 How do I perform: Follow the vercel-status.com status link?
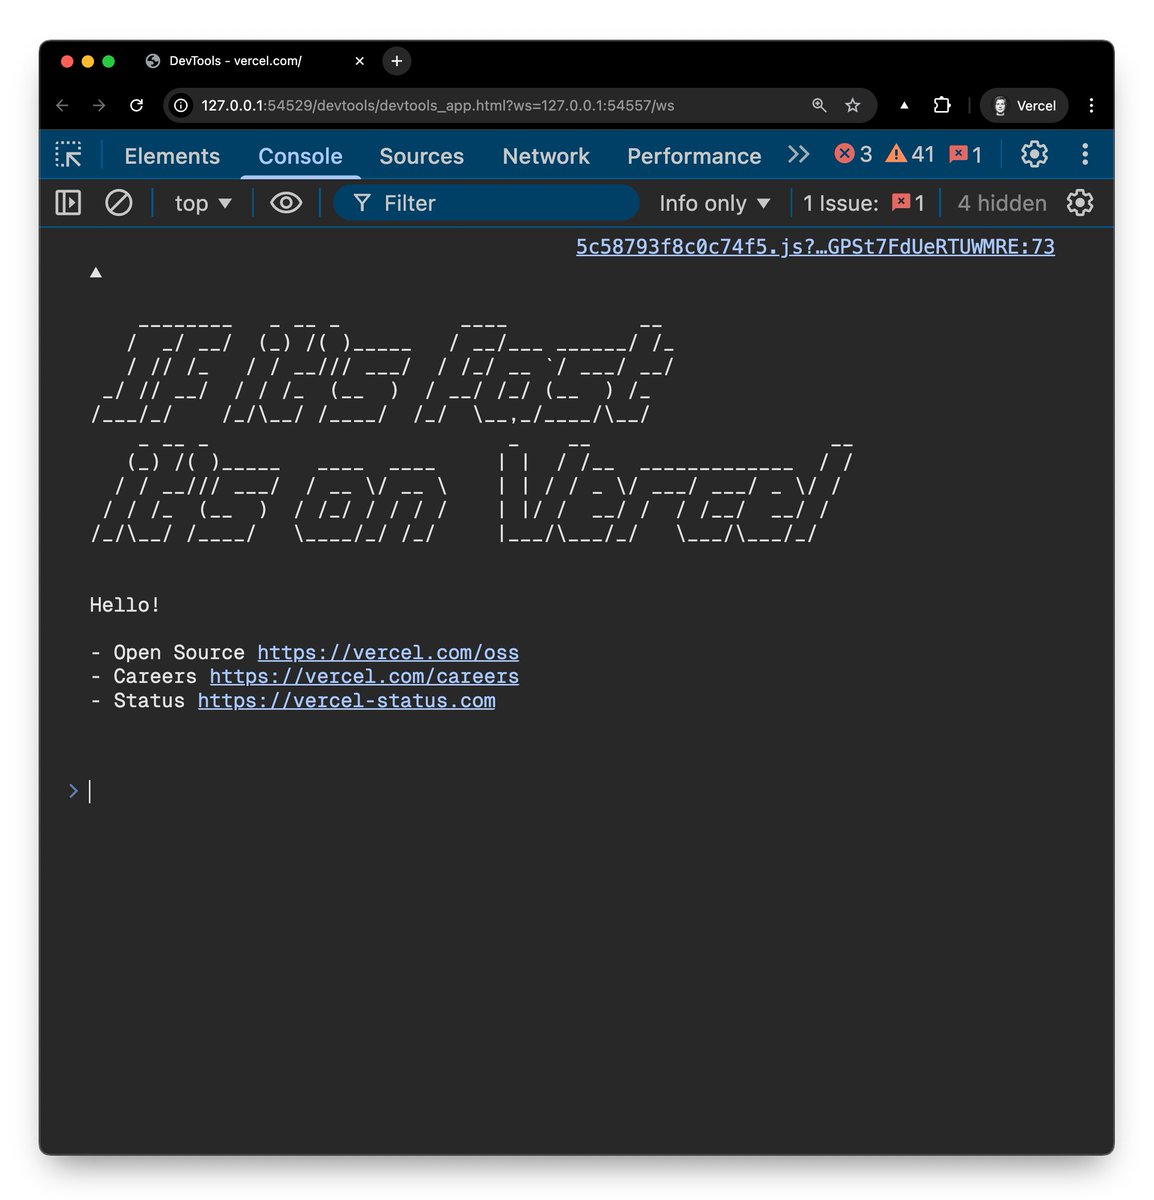pos(346,700)
